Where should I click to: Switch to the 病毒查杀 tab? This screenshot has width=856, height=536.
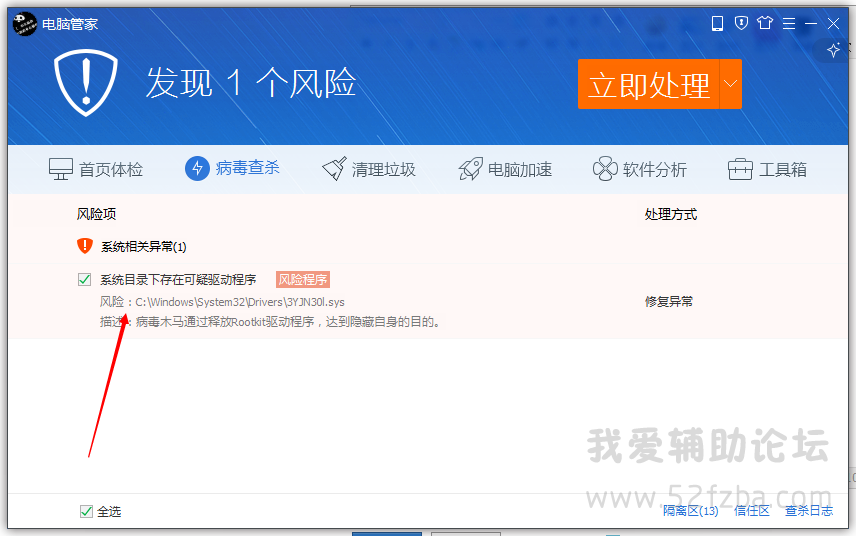233,168
